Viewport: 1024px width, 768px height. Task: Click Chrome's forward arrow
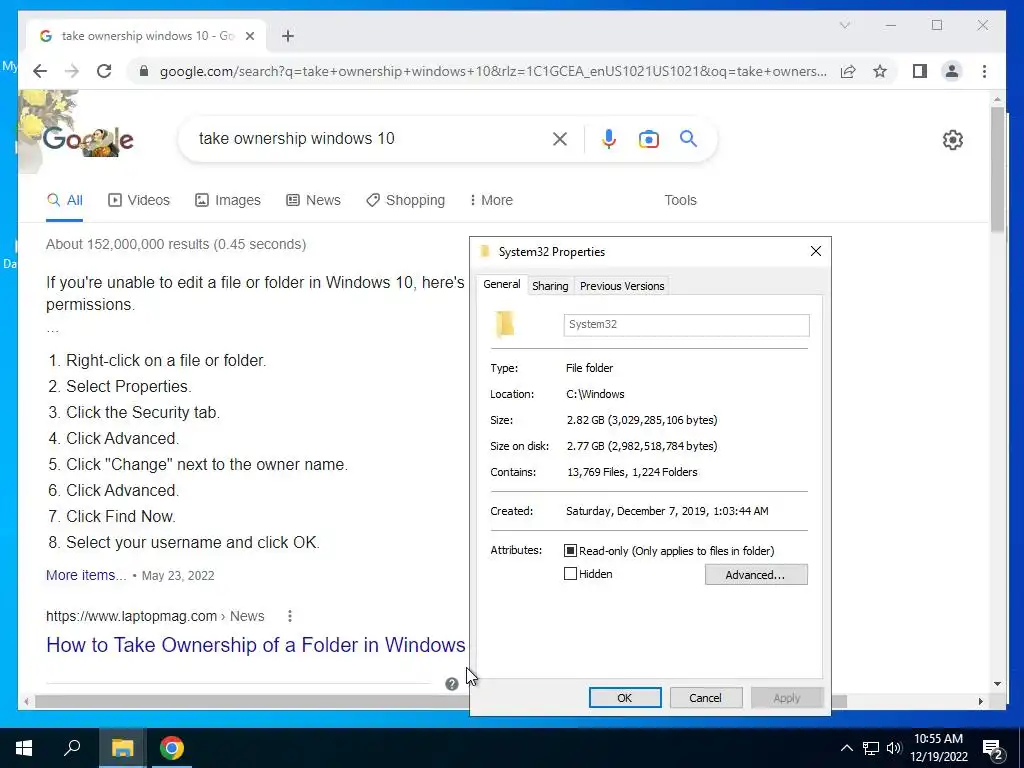(72, 71)
